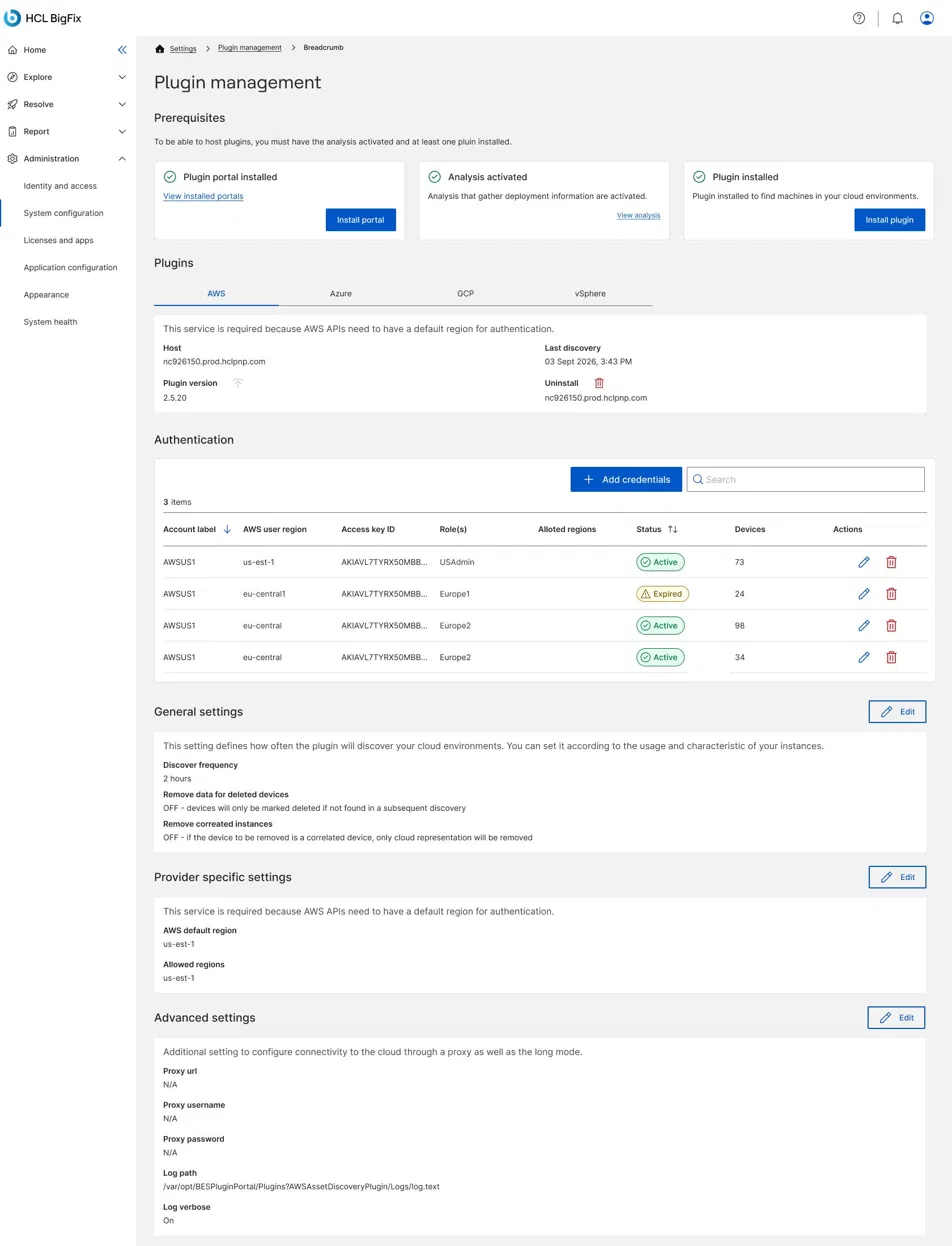Click the AWS user region header
Screen dimensions: 952x1246
point(275,529)
